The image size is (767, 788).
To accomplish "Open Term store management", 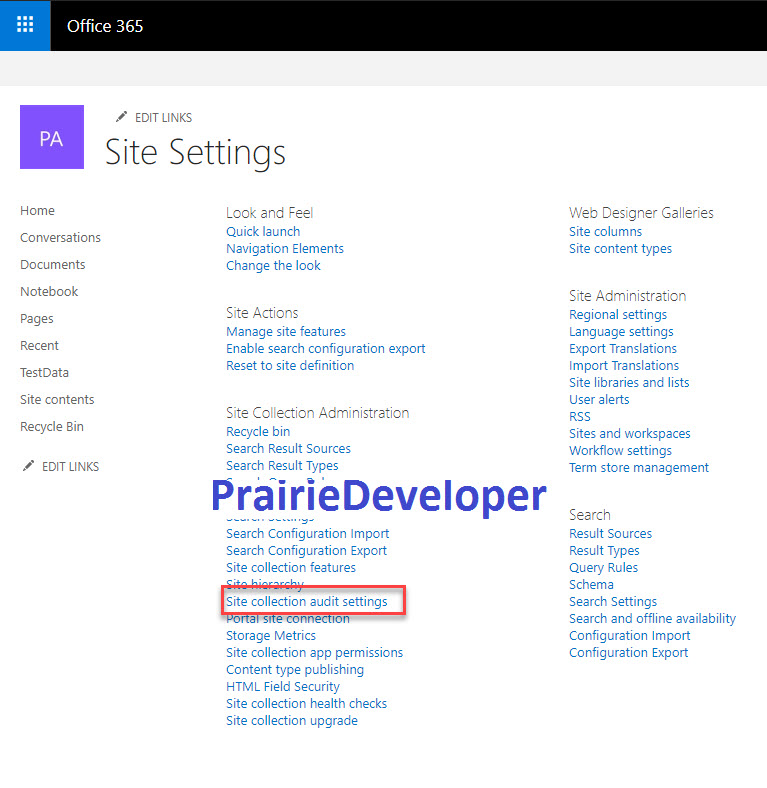I will (639, 468).
